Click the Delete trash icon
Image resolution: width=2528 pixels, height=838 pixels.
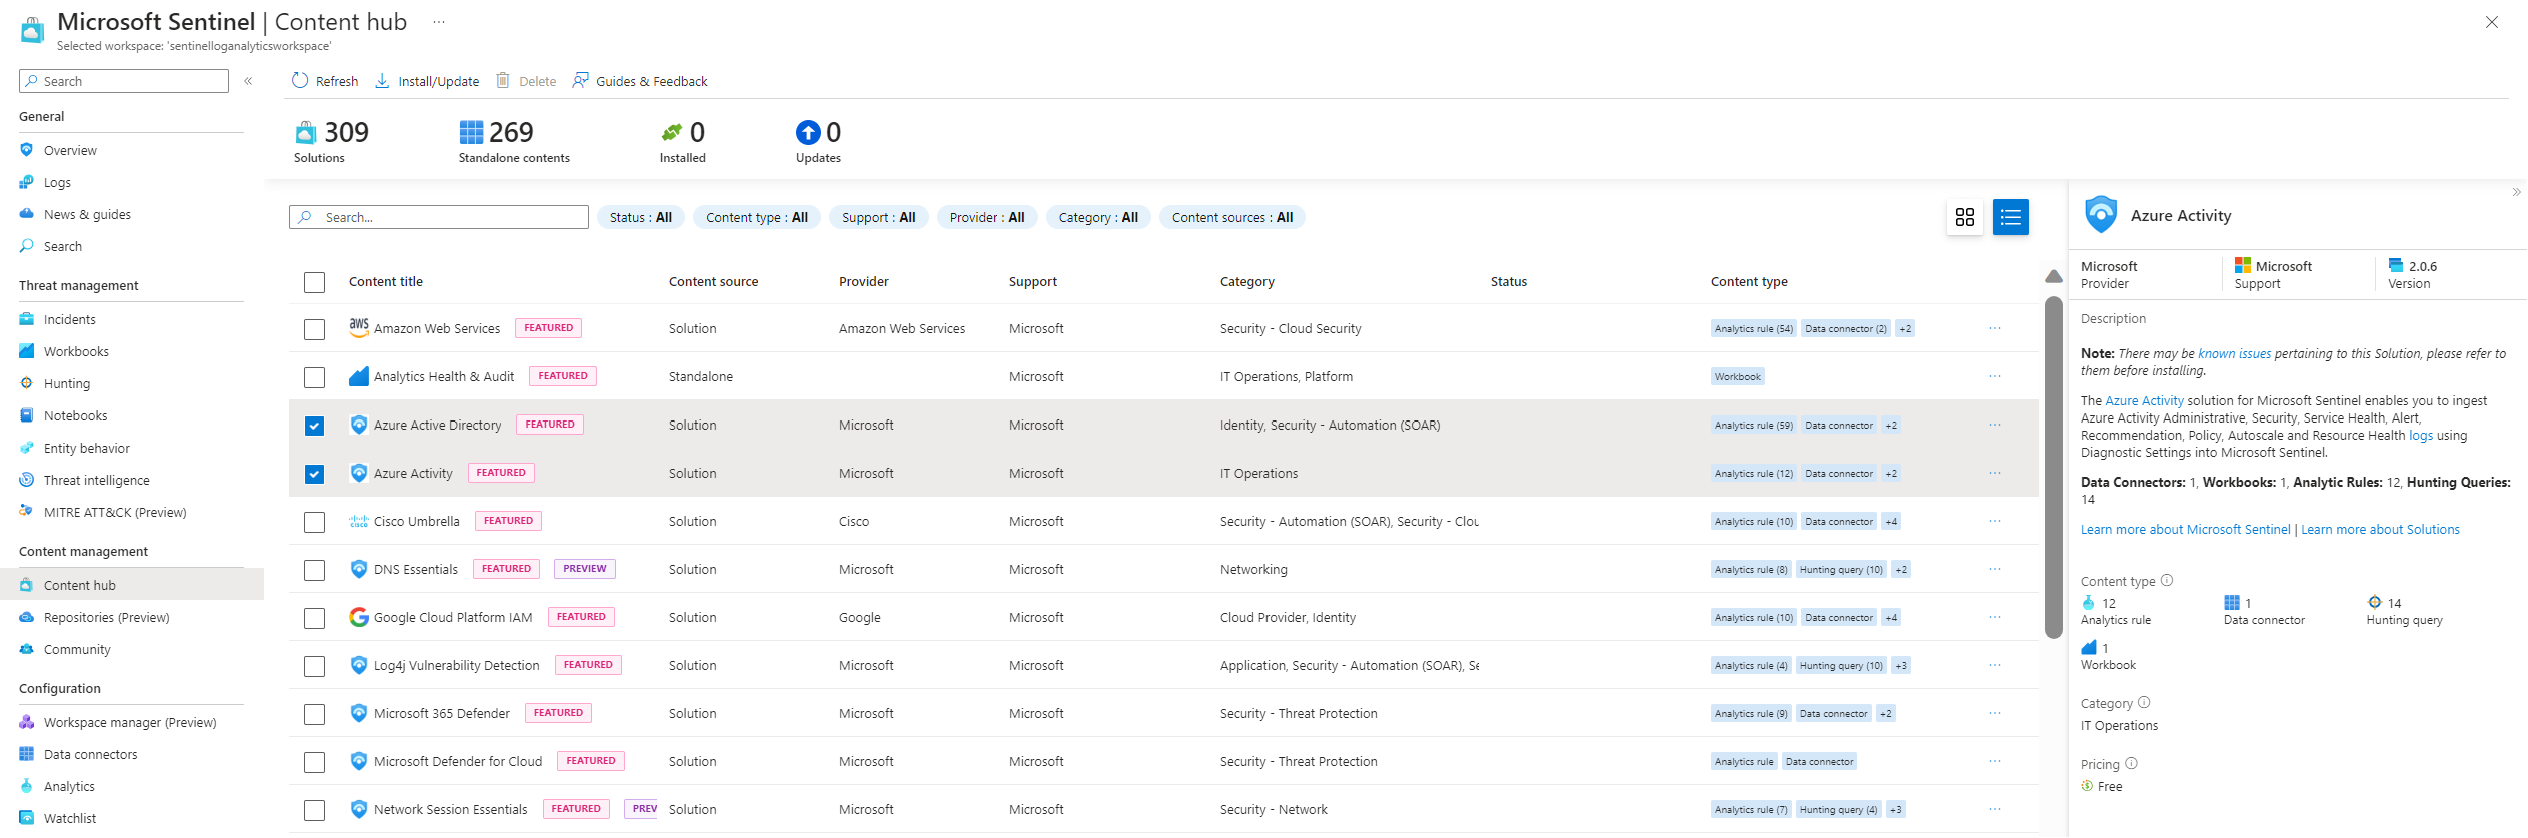[x=503, y=80]
